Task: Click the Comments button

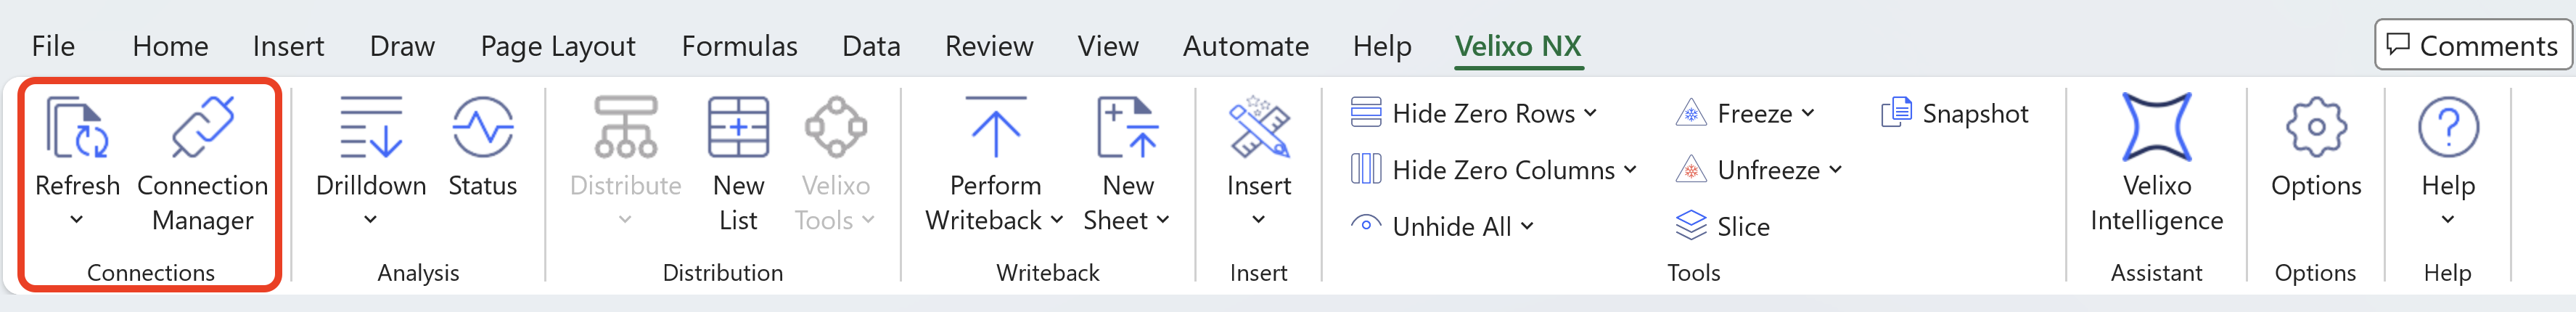Action: 2472,46
